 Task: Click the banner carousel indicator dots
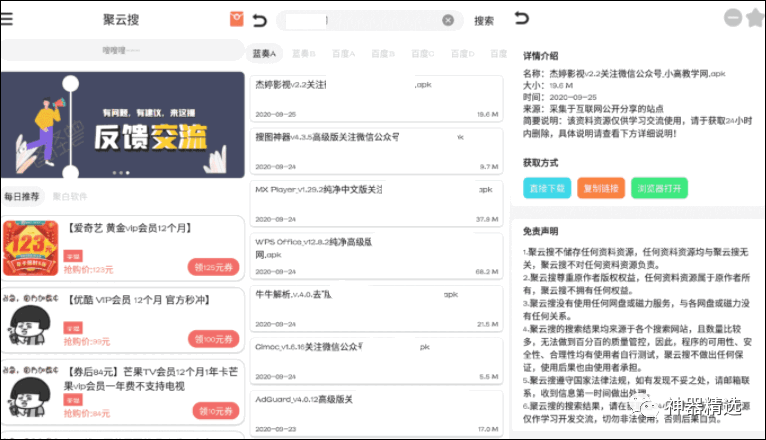[x=121, y=173]
